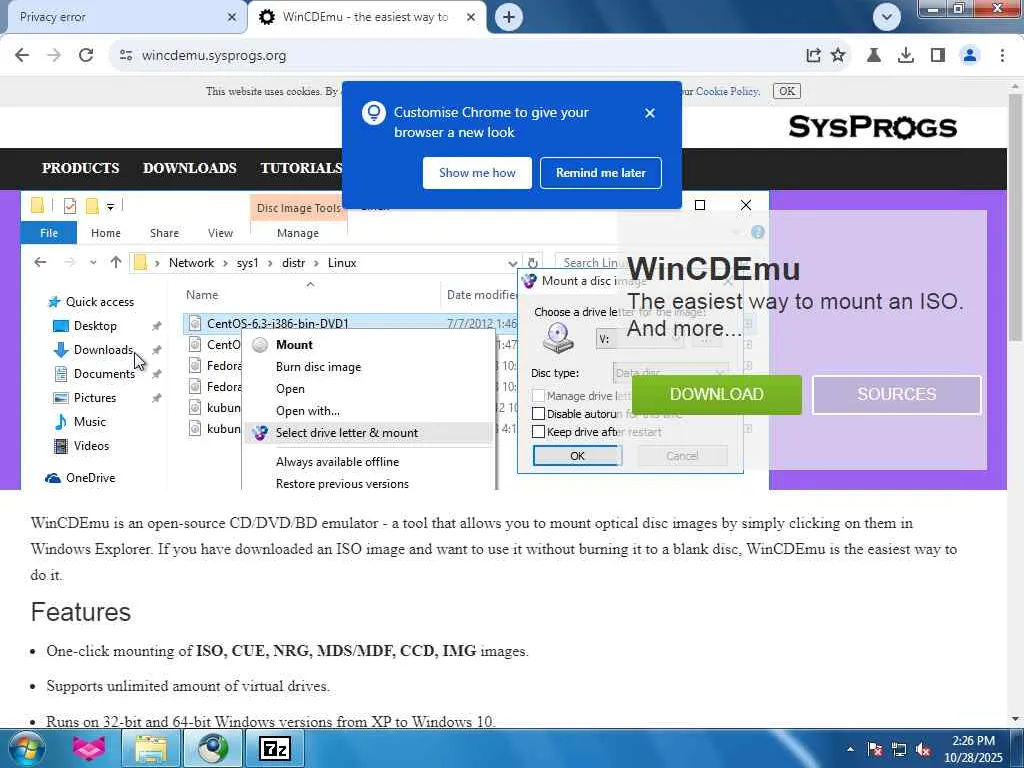Close the Privacy error tab
The height and width of the screenshot is (768, 1024).
(x=232, y=17)
